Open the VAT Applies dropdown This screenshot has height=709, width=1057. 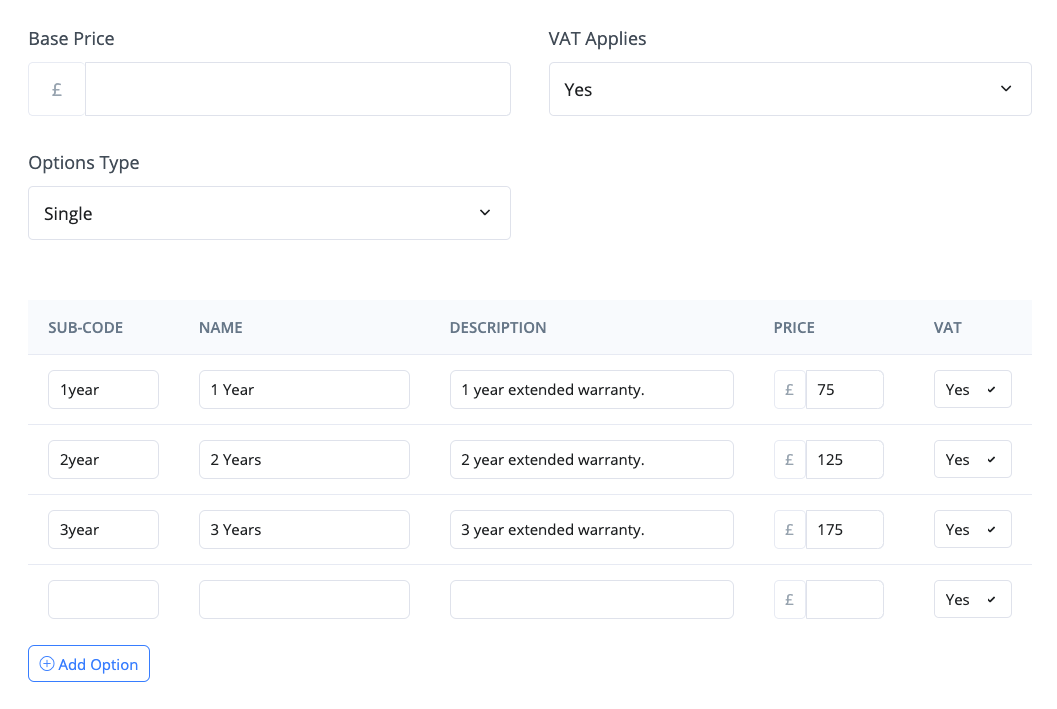[790, 89]
